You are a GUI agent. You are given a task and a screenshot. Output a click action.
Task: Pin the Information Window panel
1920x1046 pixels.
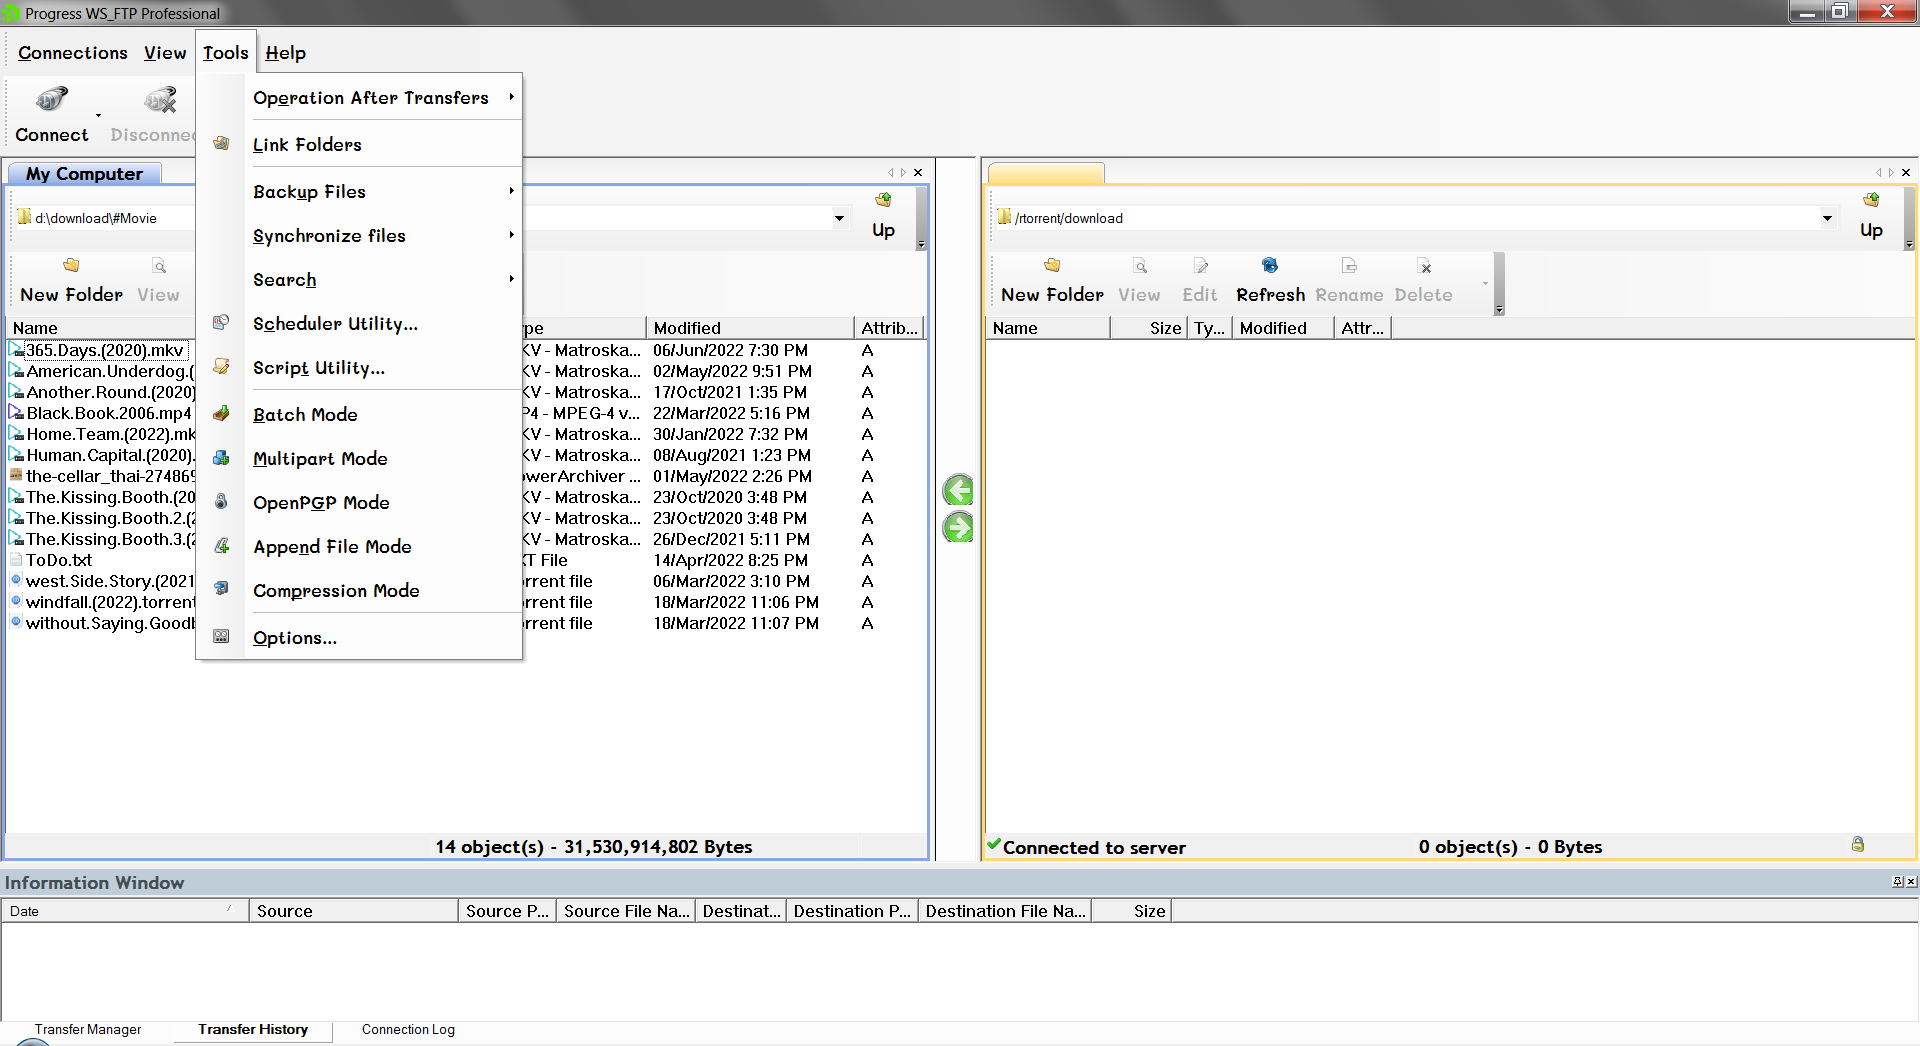tap(1897, 881)
